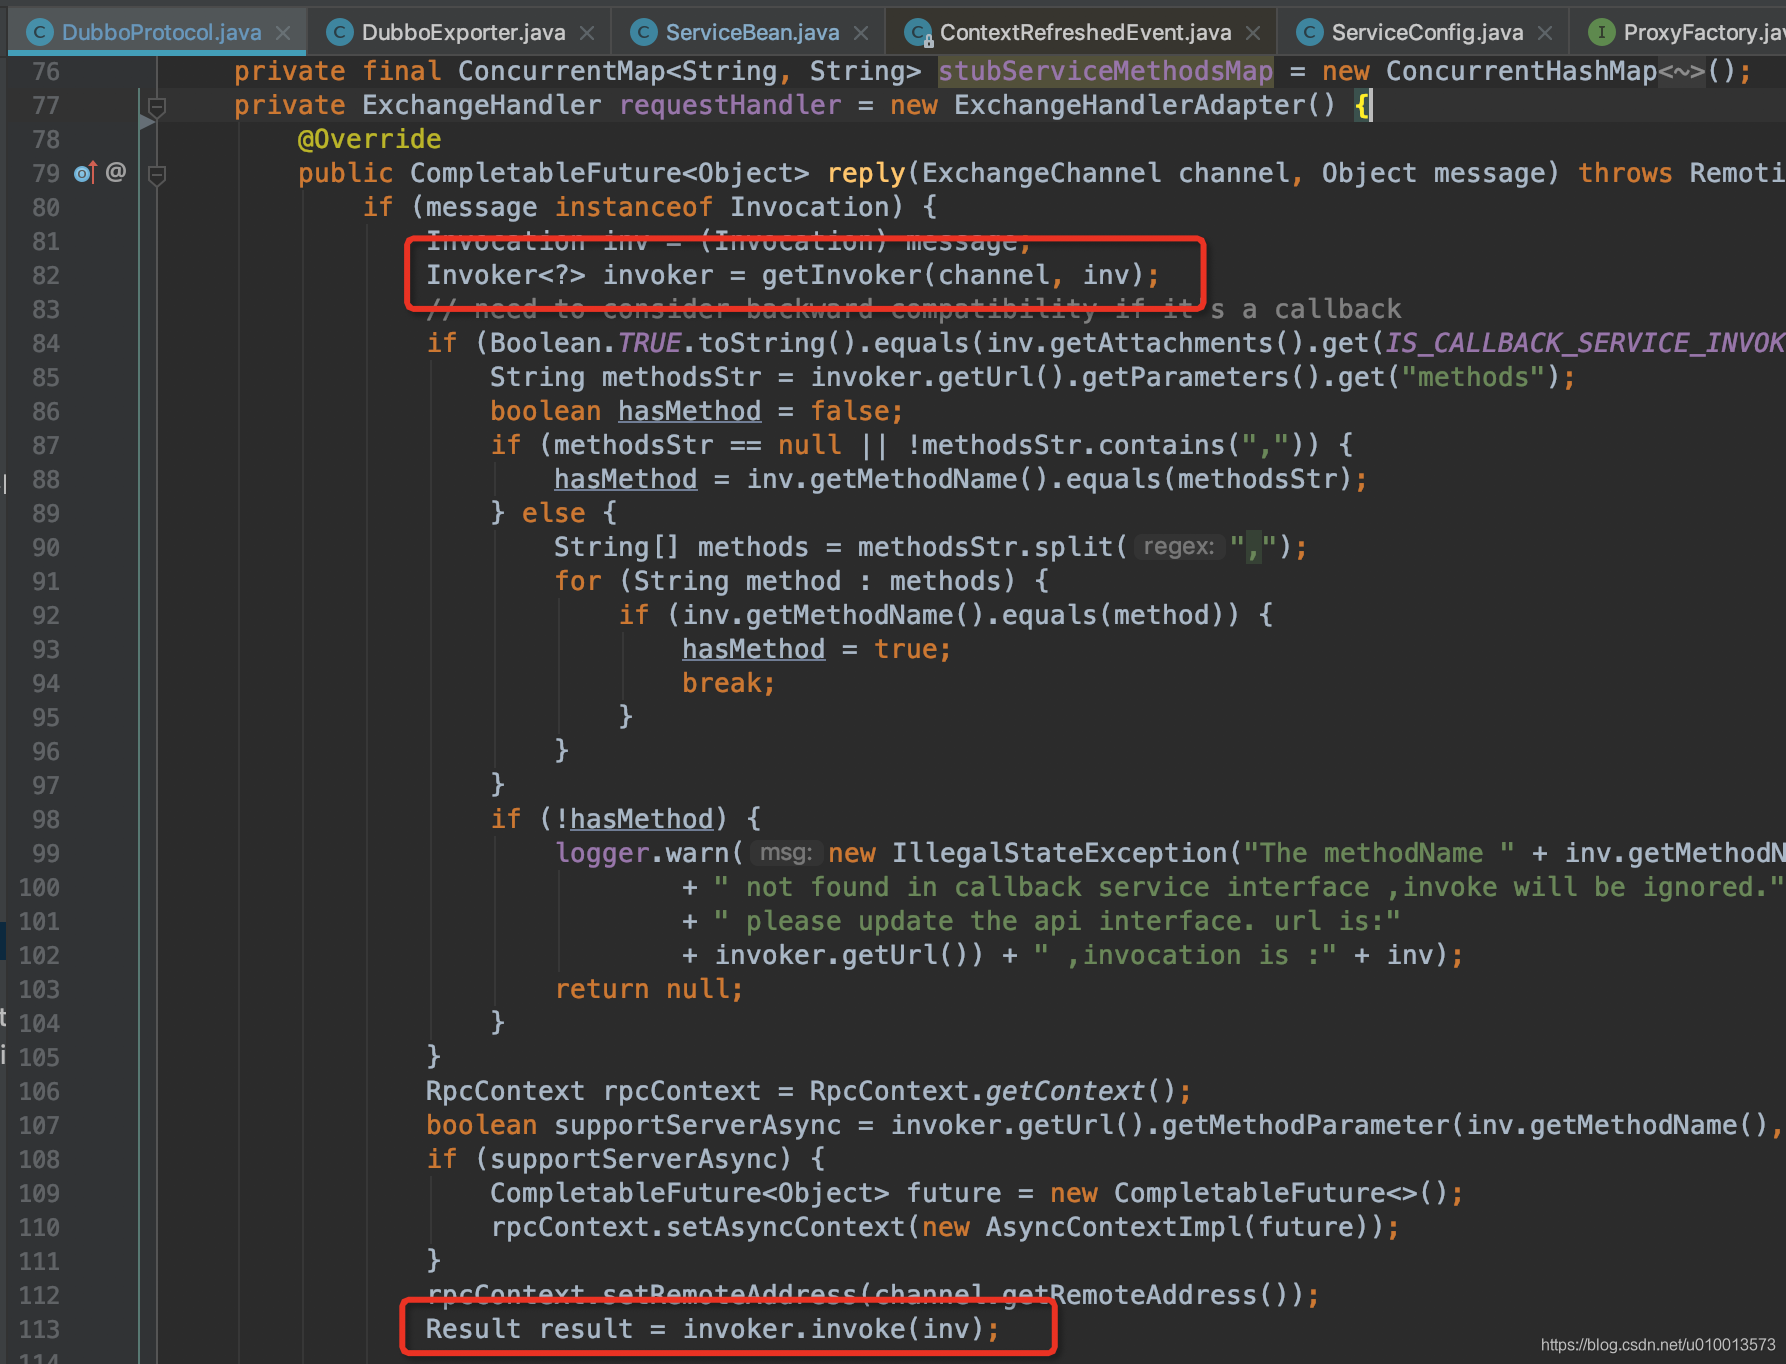This screenshot has height=1364, width=1786.
Task: Collapse the code block at line 77
Action: point(157,106)
